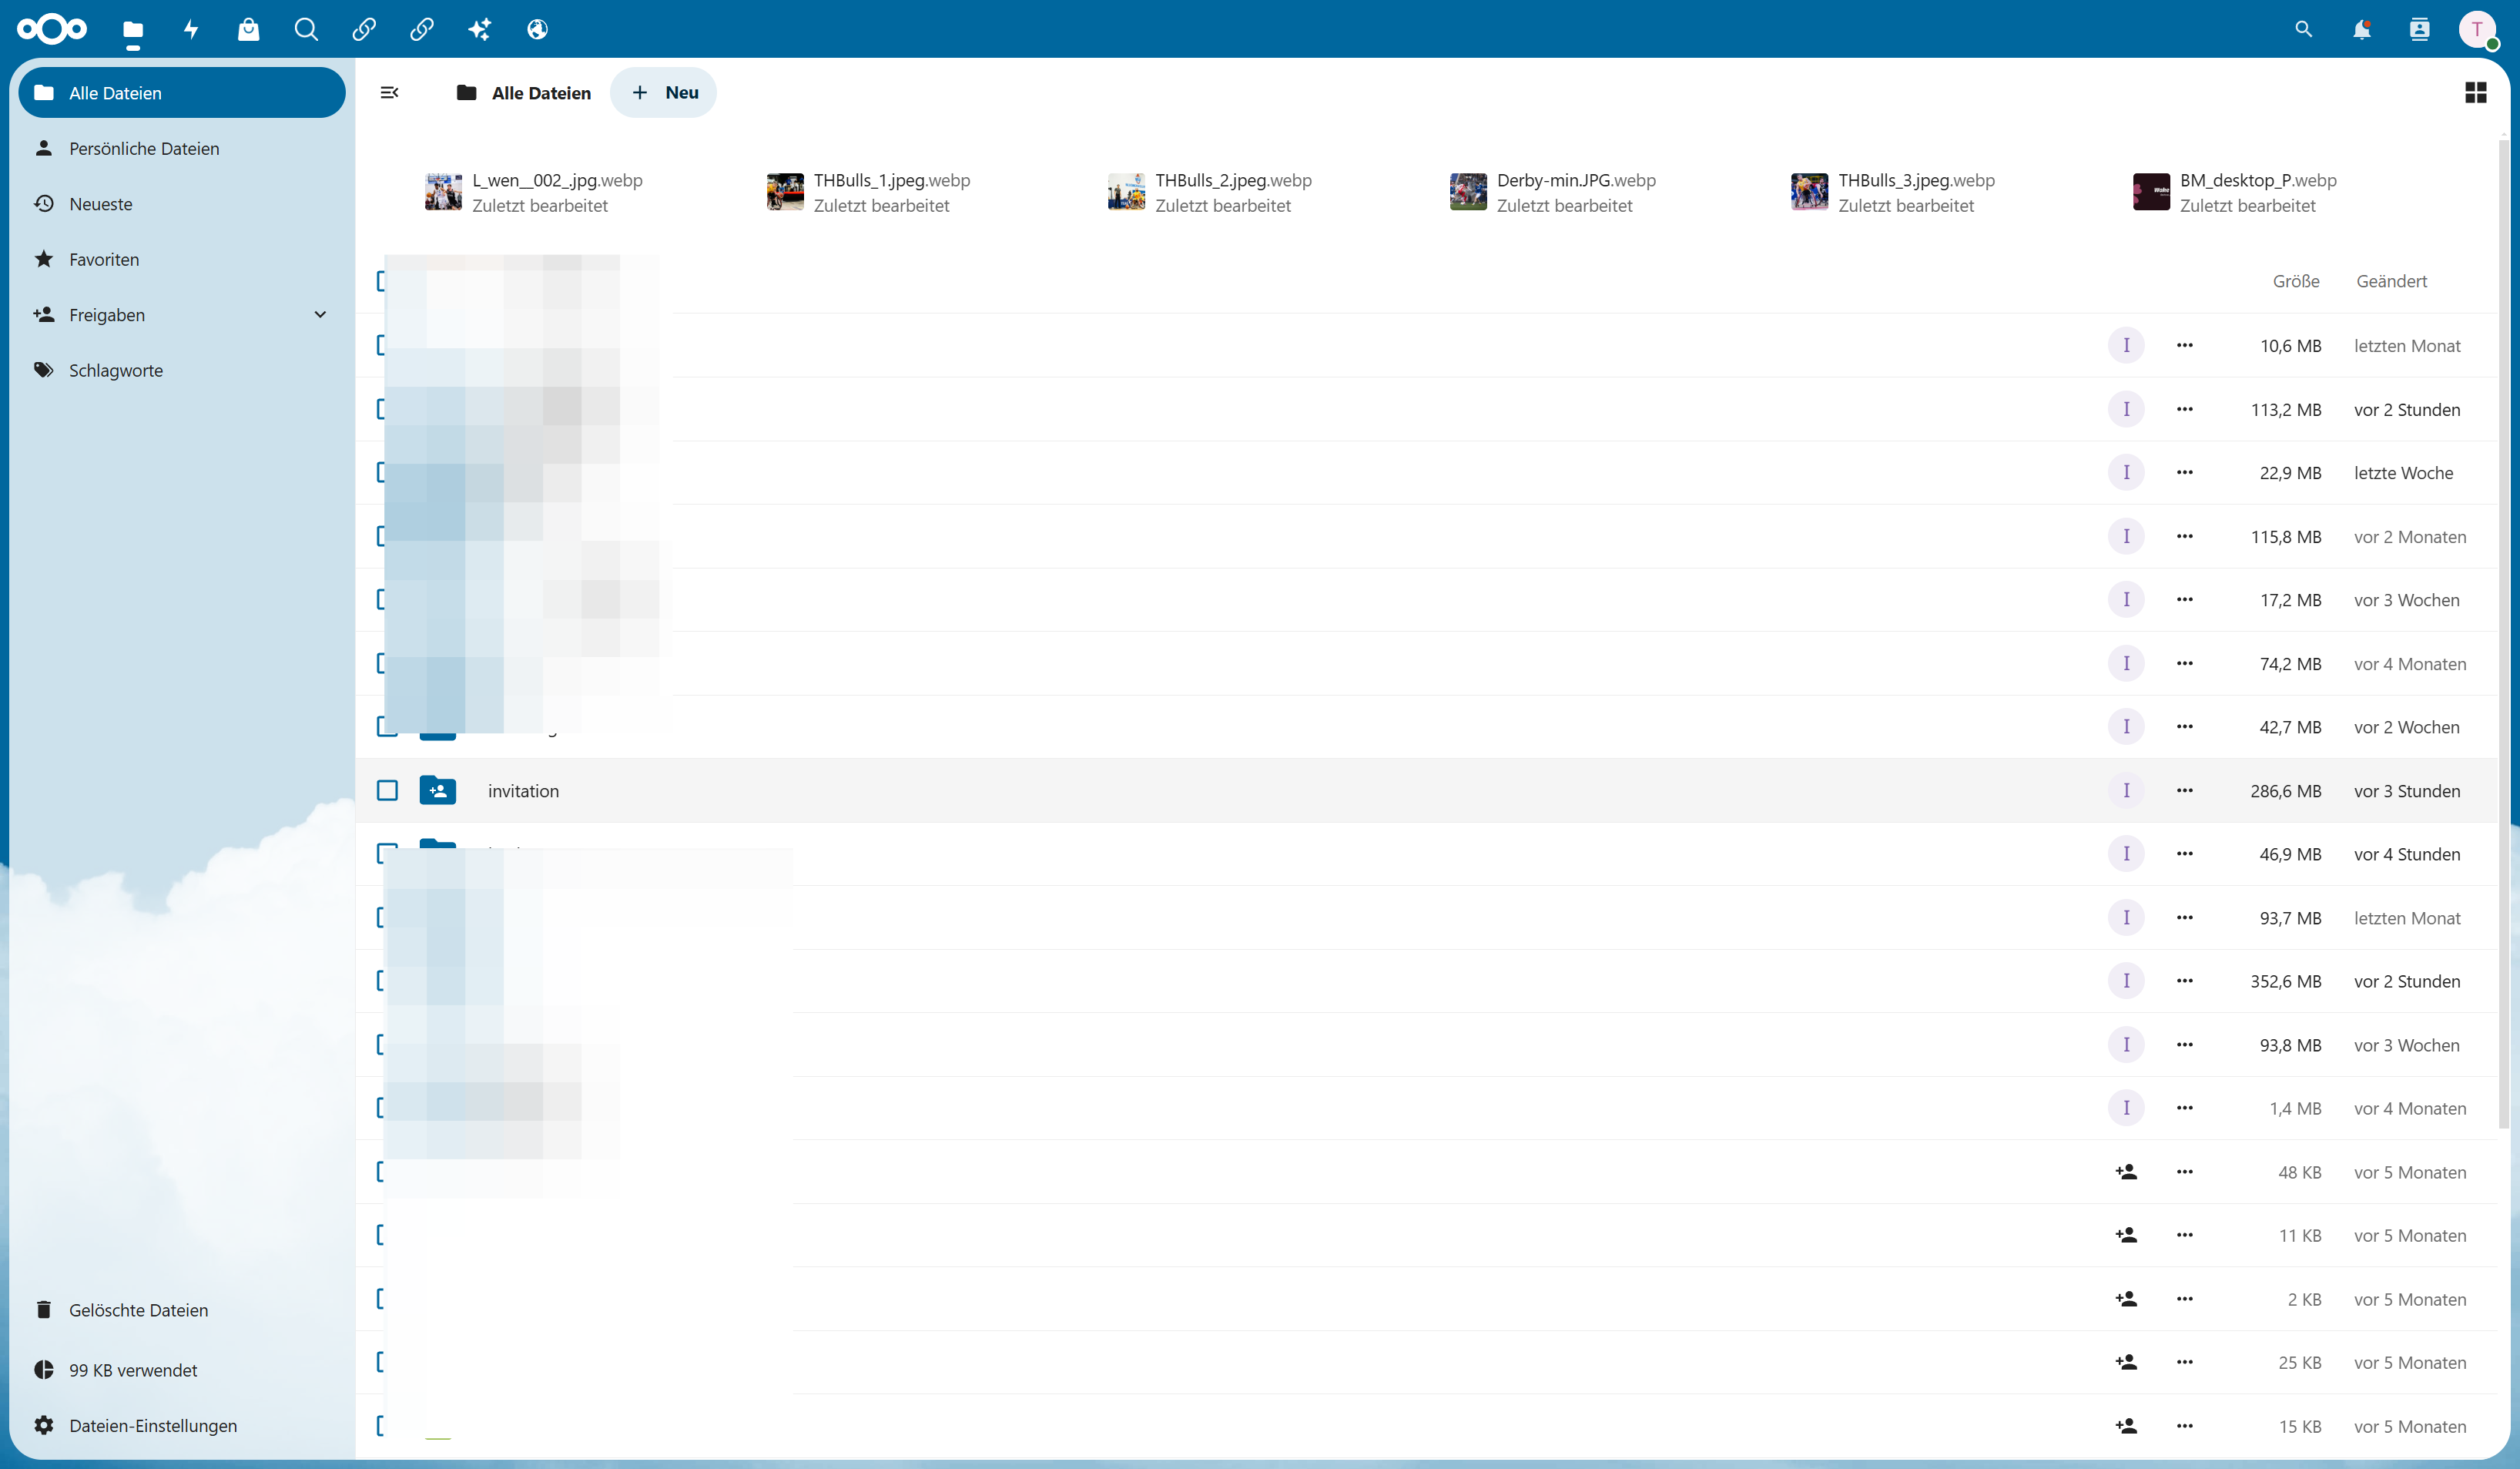Open the magnifier app icon beside the bag
This screenshot has width=2520, height=1469.
(306, 30)
